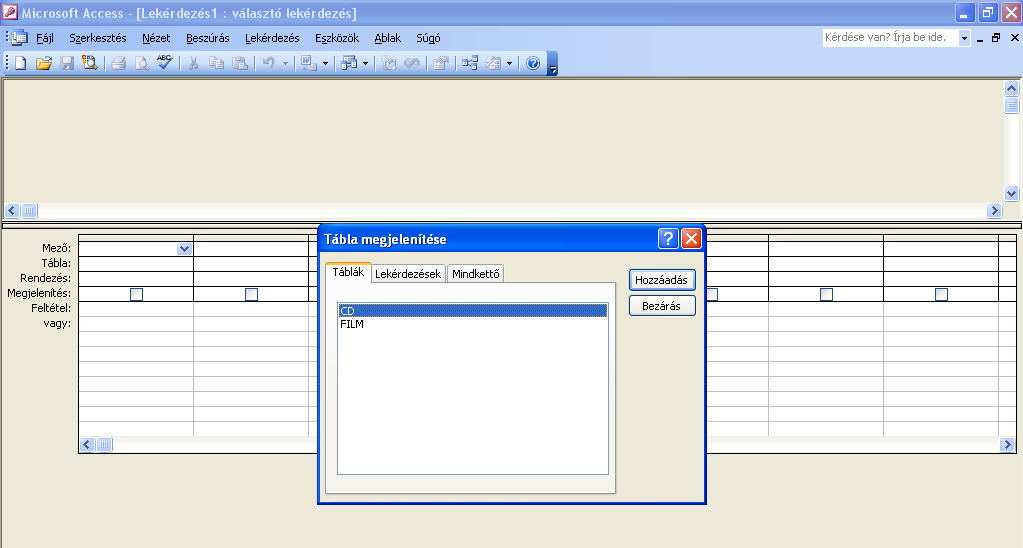Open the Ablak menu
This screenshot has width=1023, height=548.
(x=388, y=38)
